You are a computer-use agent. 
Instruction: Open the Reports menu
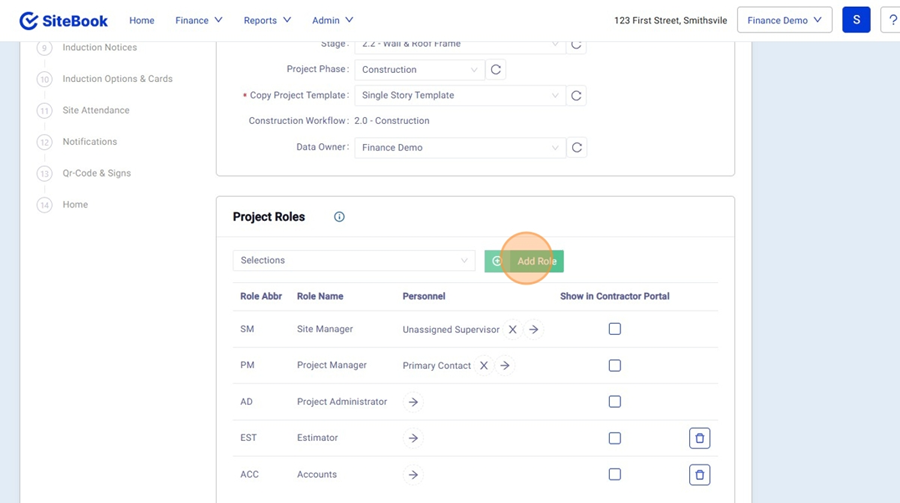click(267, 20)
